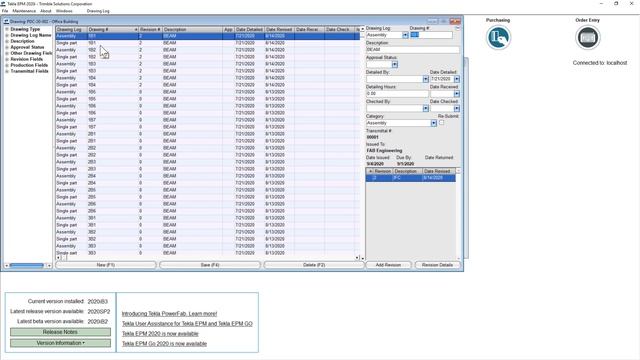Open the Date Received date picker
Screen dimensions: 640x360
pyautogui.click(x=457, y=94)
